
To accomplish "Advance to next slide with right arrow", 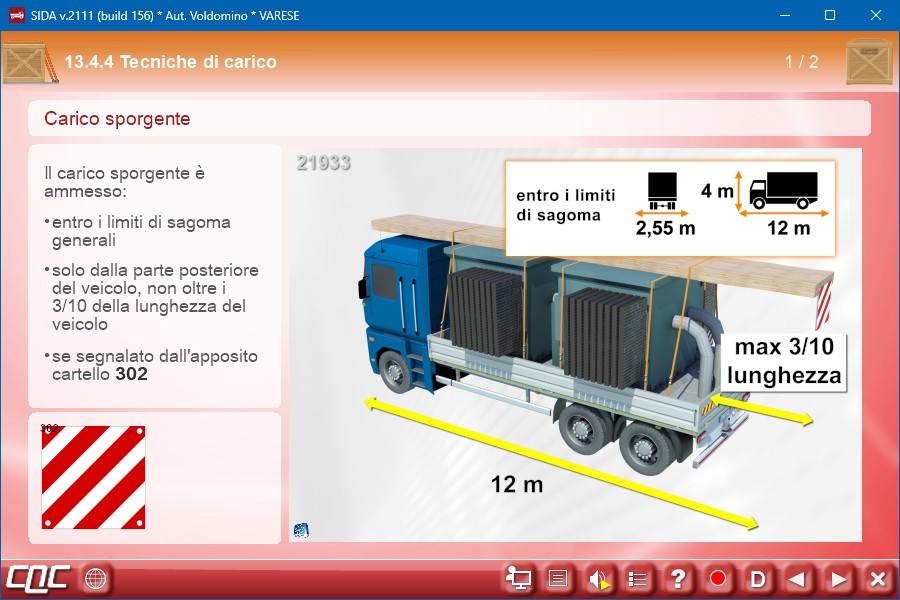I will (838, 578).
